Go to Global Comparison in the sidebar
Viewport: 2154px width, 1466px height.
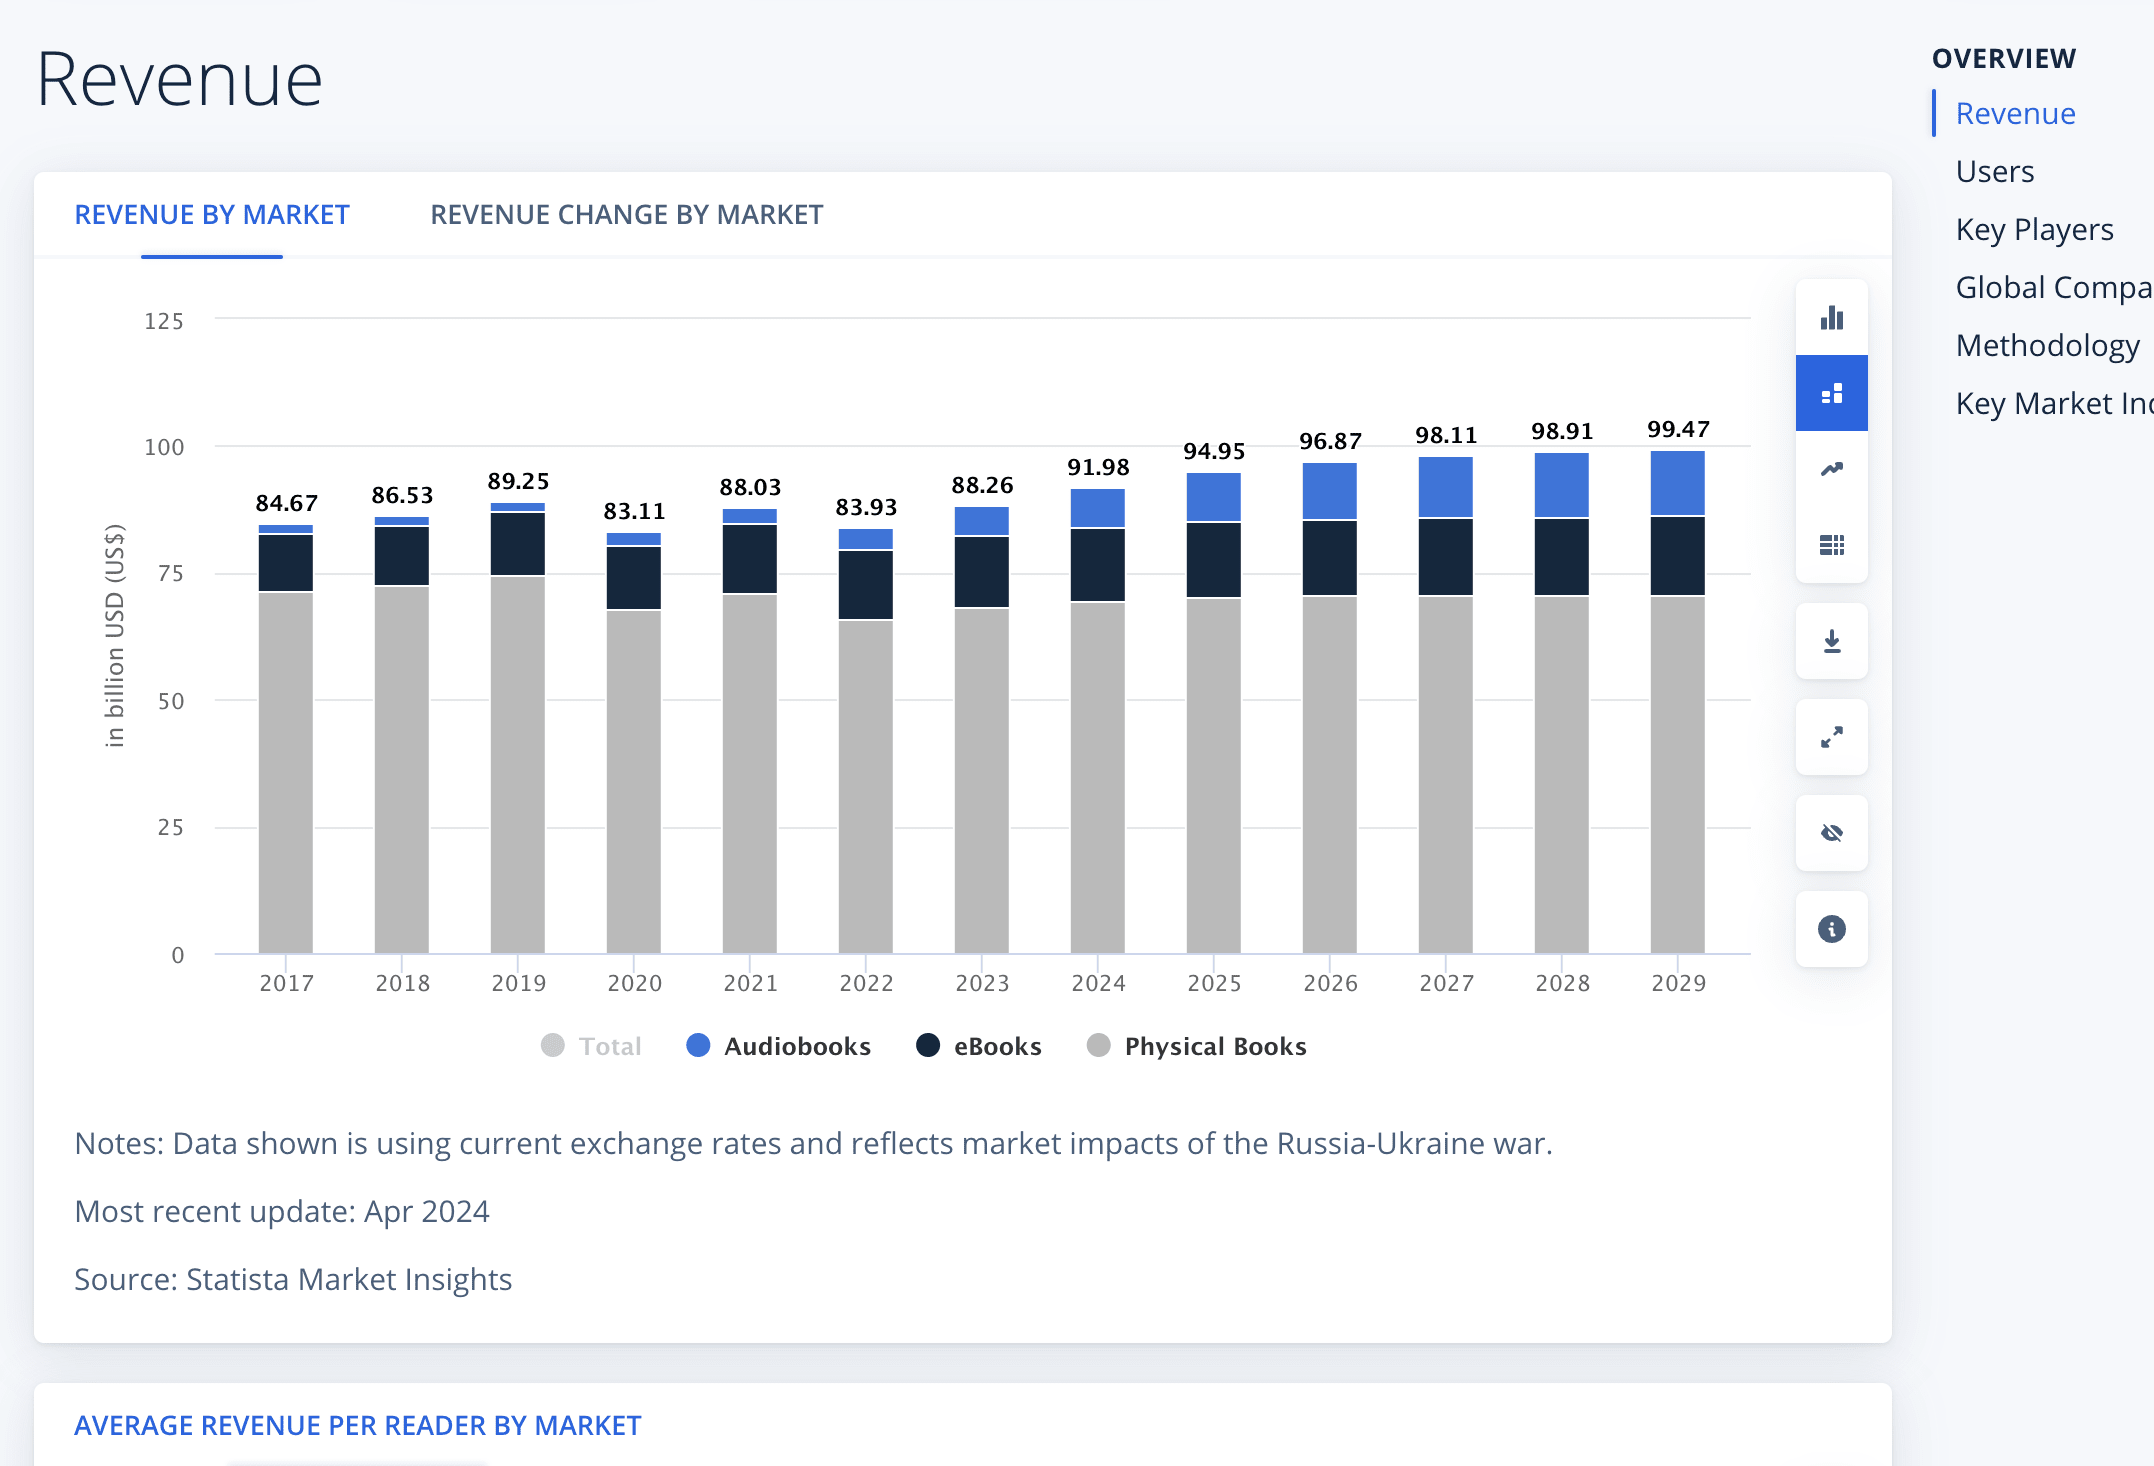[x=2054, y=288]
